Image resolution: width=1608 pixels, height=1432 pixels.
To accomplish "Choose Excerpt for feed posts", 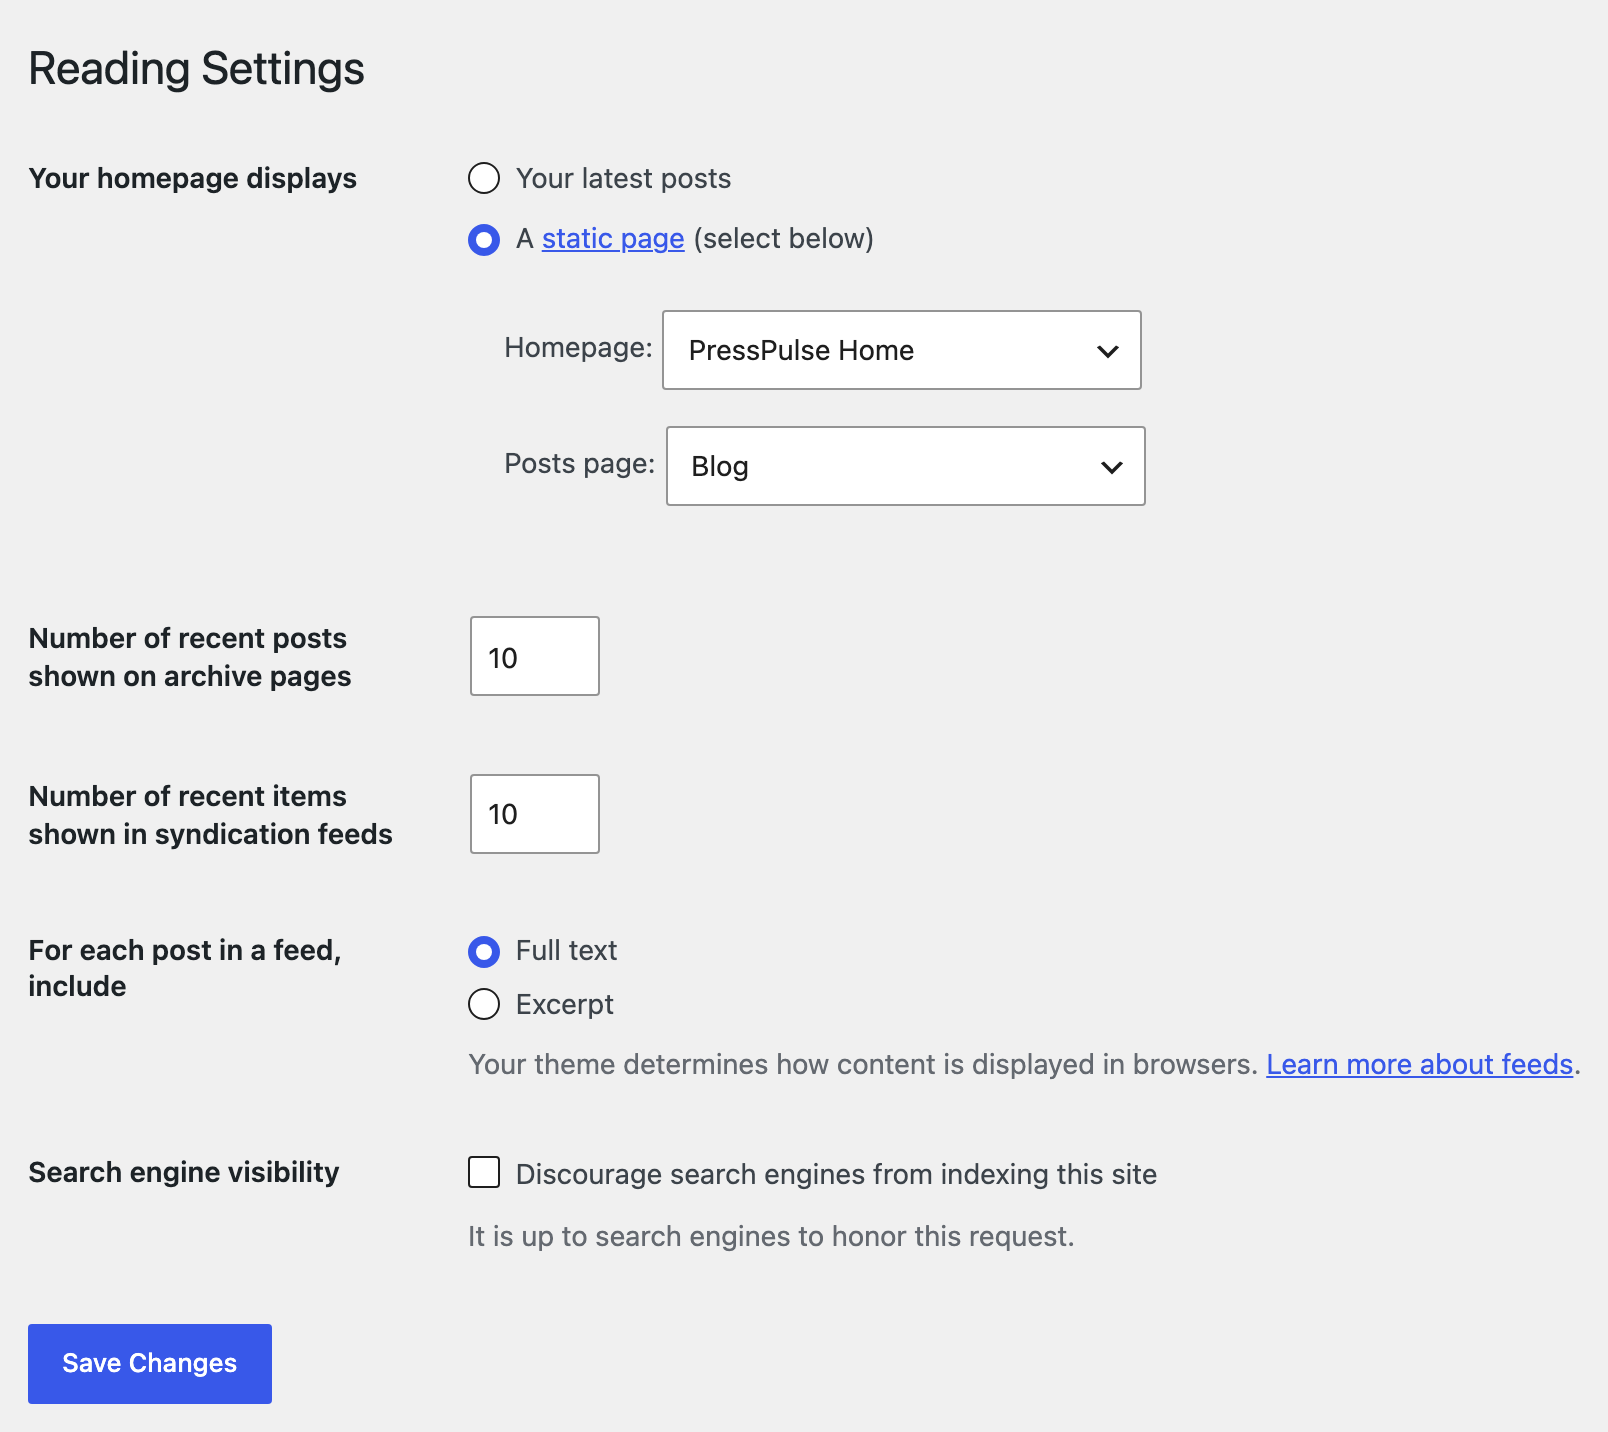I will pos(484,1004).
